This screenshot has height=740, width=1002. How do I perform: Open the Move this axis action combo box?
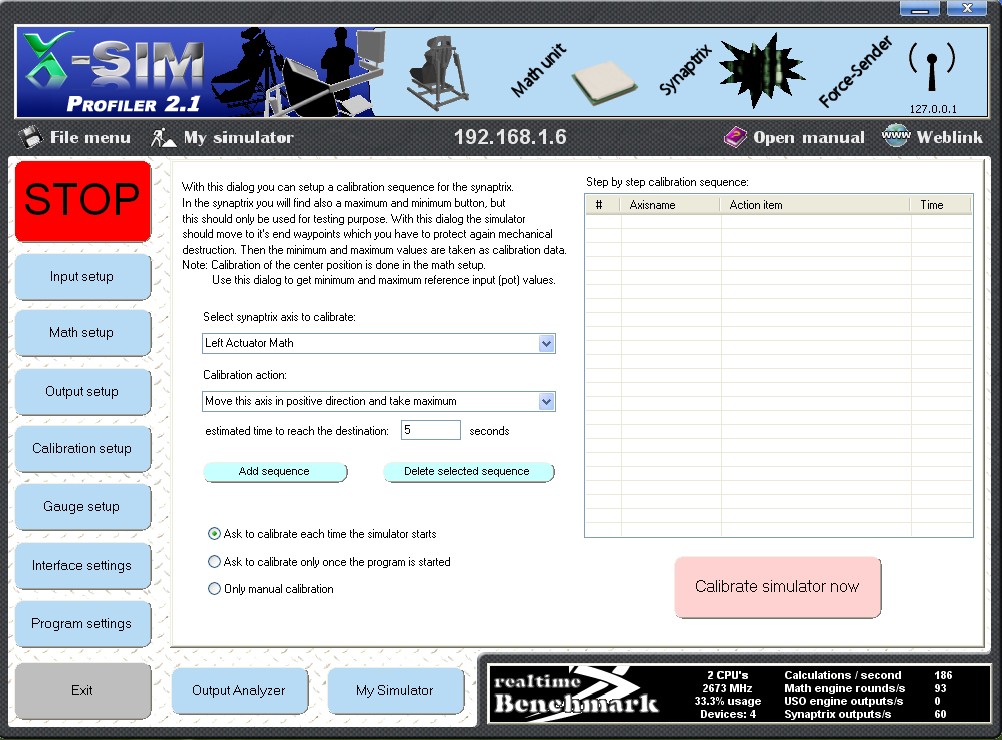click(378, 402)
